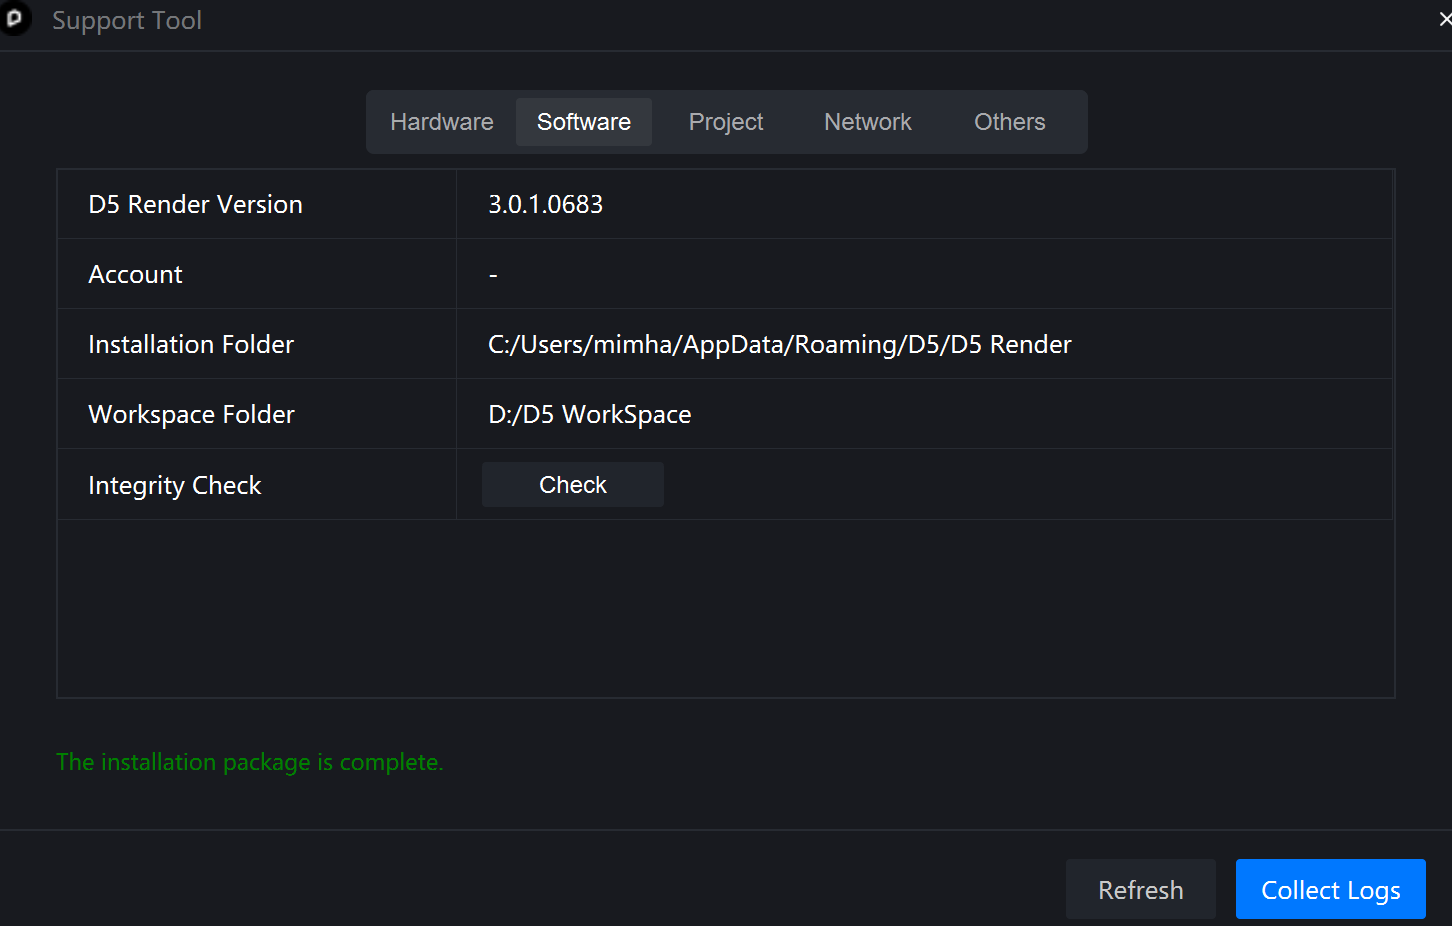Click the D5 logo icon in title bar
Image resolution: width=1452 pixels, height=926 pixels.
(14, 19)
